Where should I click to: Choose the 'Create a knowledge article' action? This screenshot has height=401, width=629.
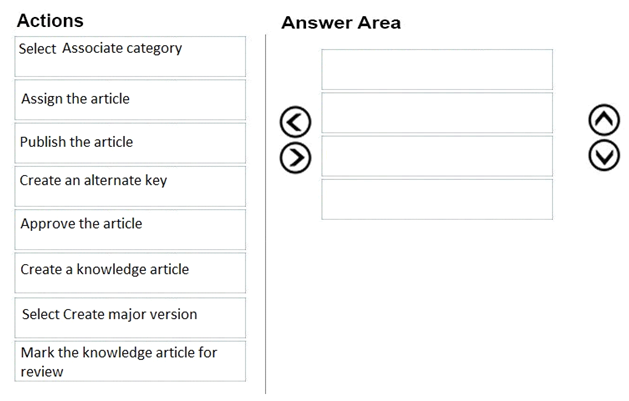[x=130, y=273]
